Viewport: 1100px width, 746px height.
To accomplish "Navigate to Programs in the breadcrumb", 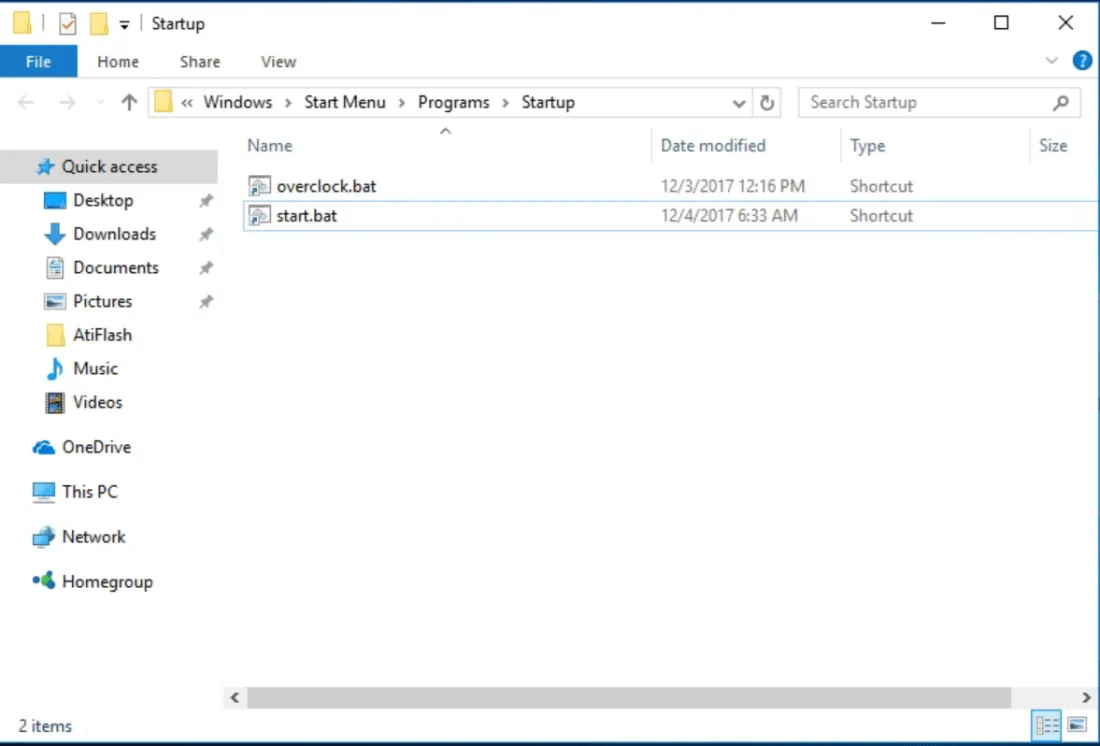I will click(454, 102).
